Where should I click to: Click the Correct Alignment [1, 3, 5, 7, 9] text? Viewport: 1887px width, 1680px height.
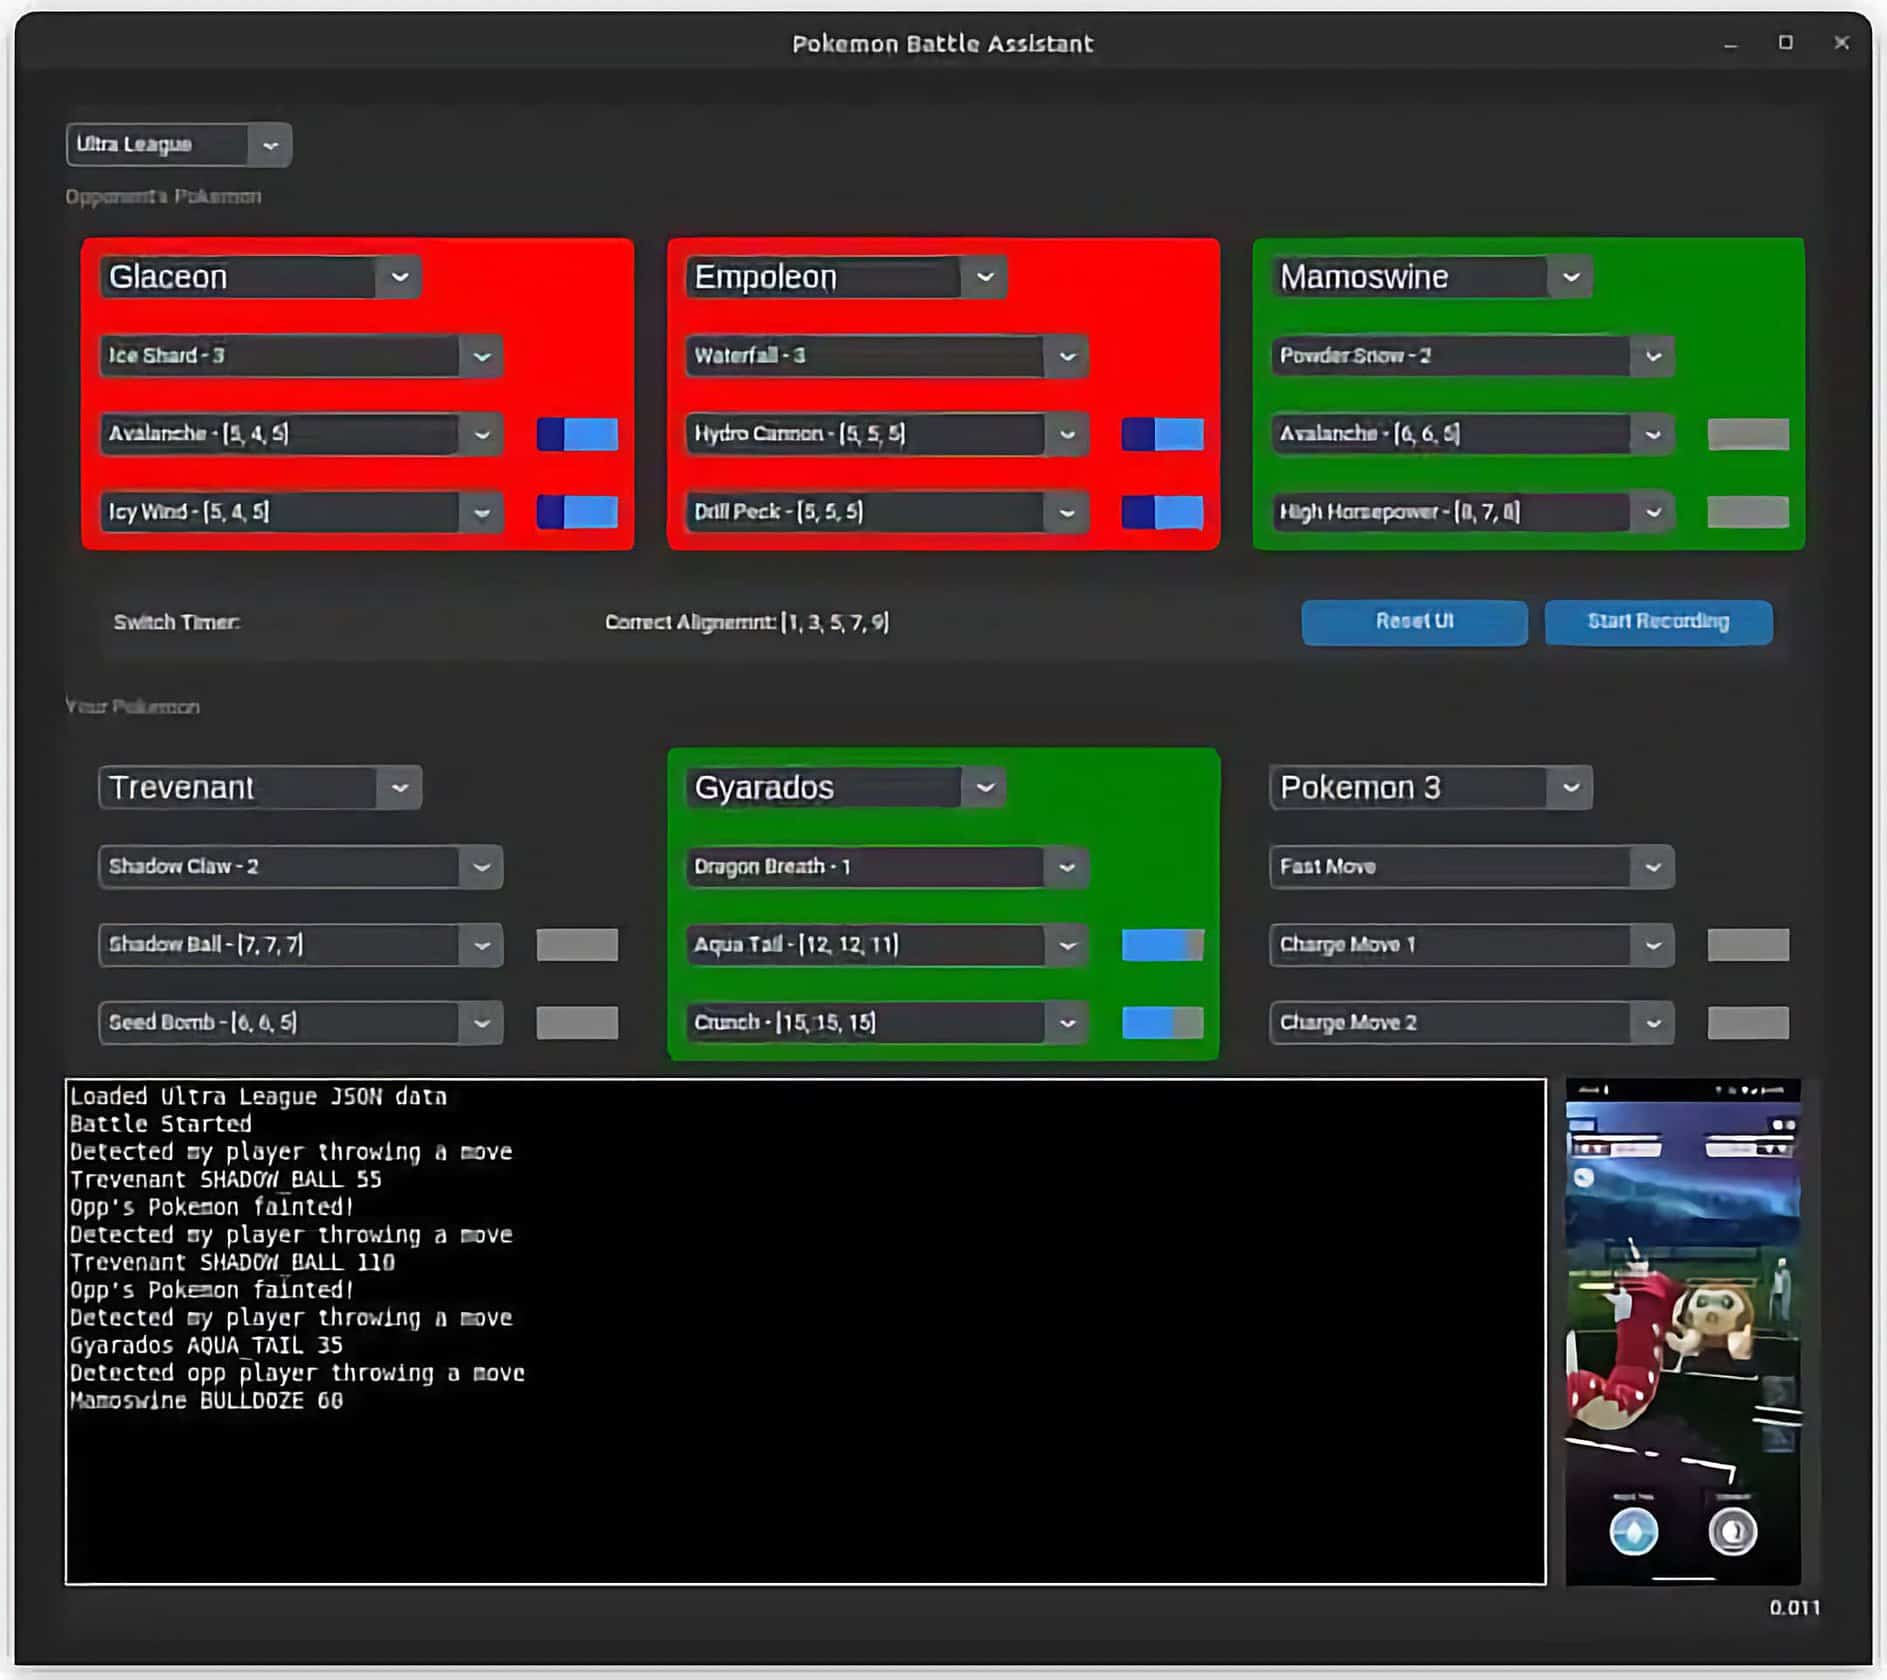pyautogui.click(x=746, y=623)
